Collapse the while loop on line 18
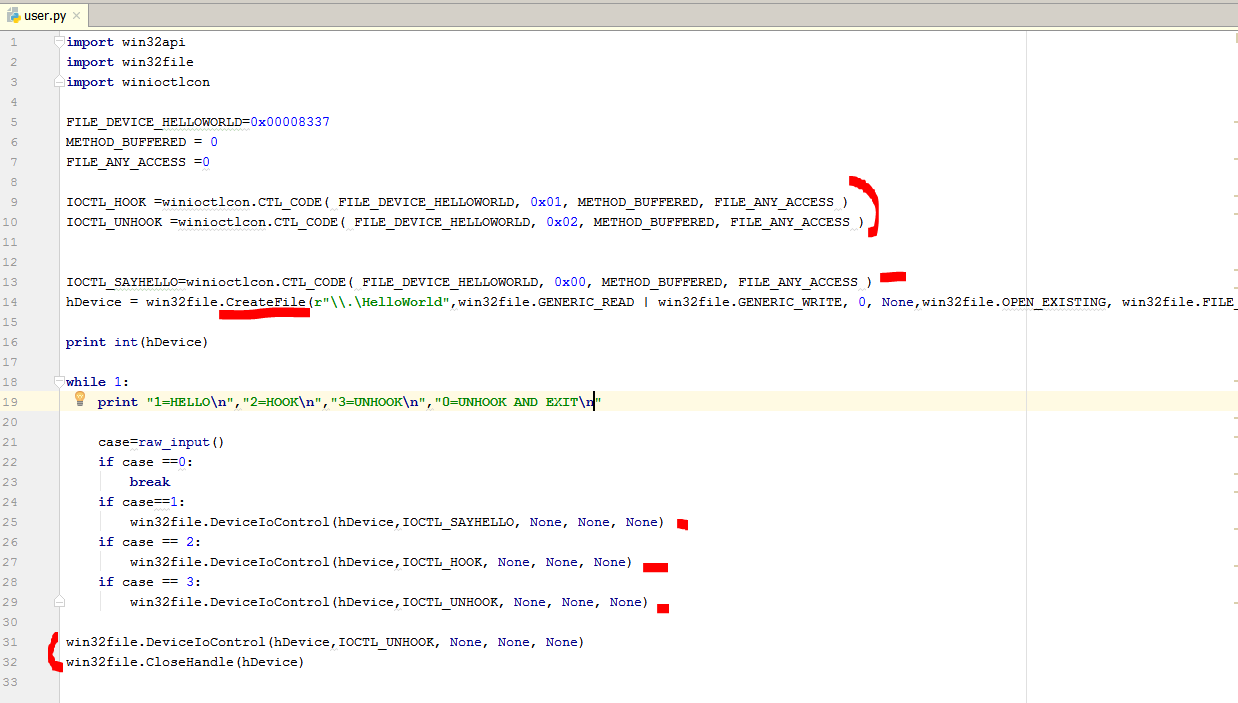The image size is (1238, 703). coord(59,381)
